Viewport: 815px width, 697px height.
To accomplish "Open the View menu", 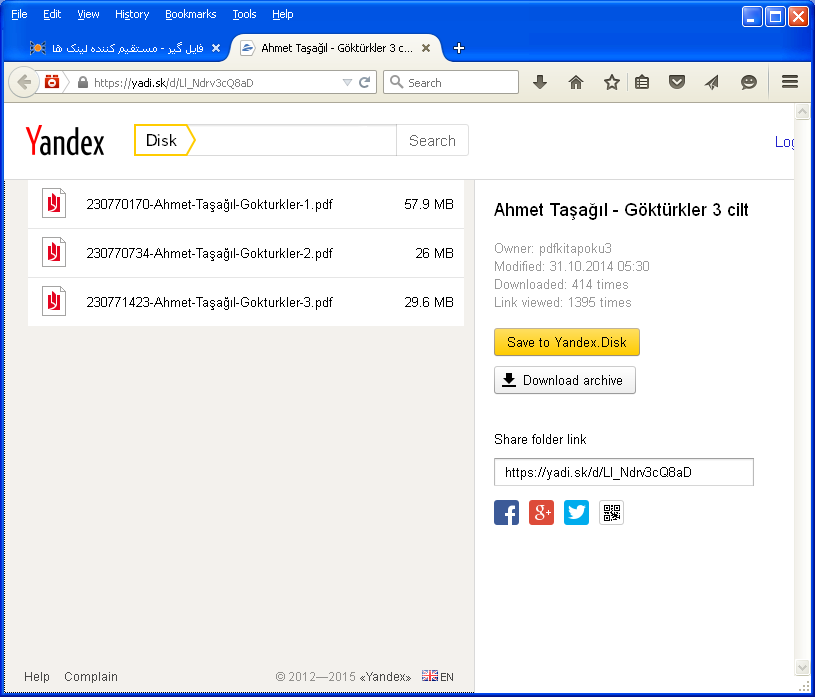I will (88, 15).
